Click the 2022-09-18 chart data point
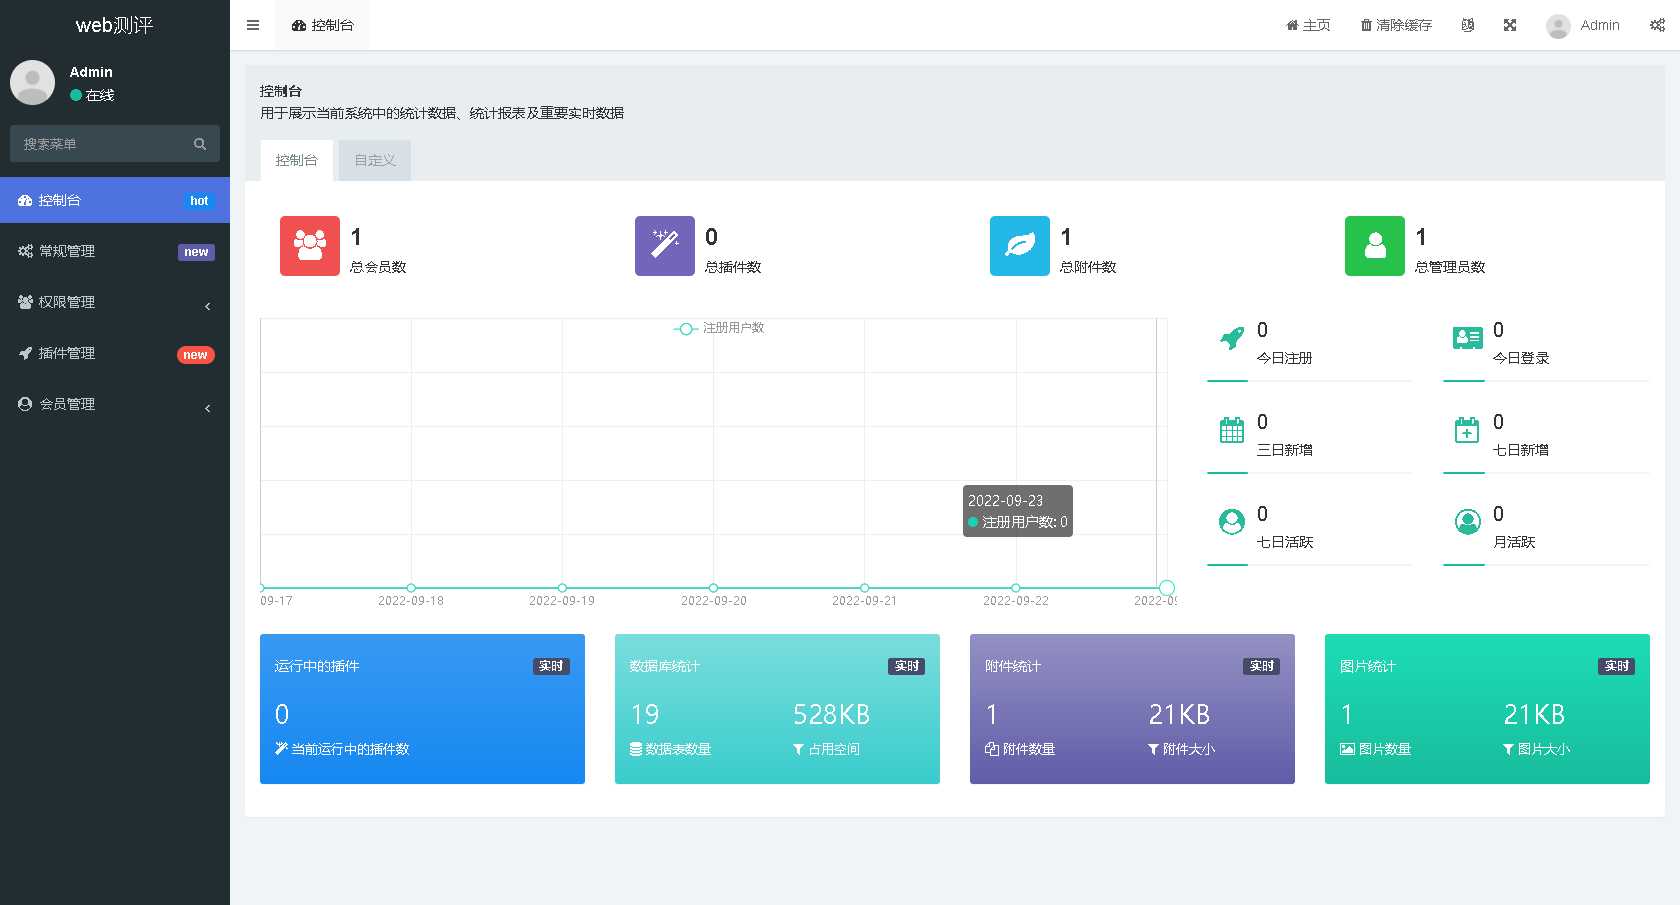Viewport: 1680px width, 905px height. pyautogui.click(x=411, y=588)
